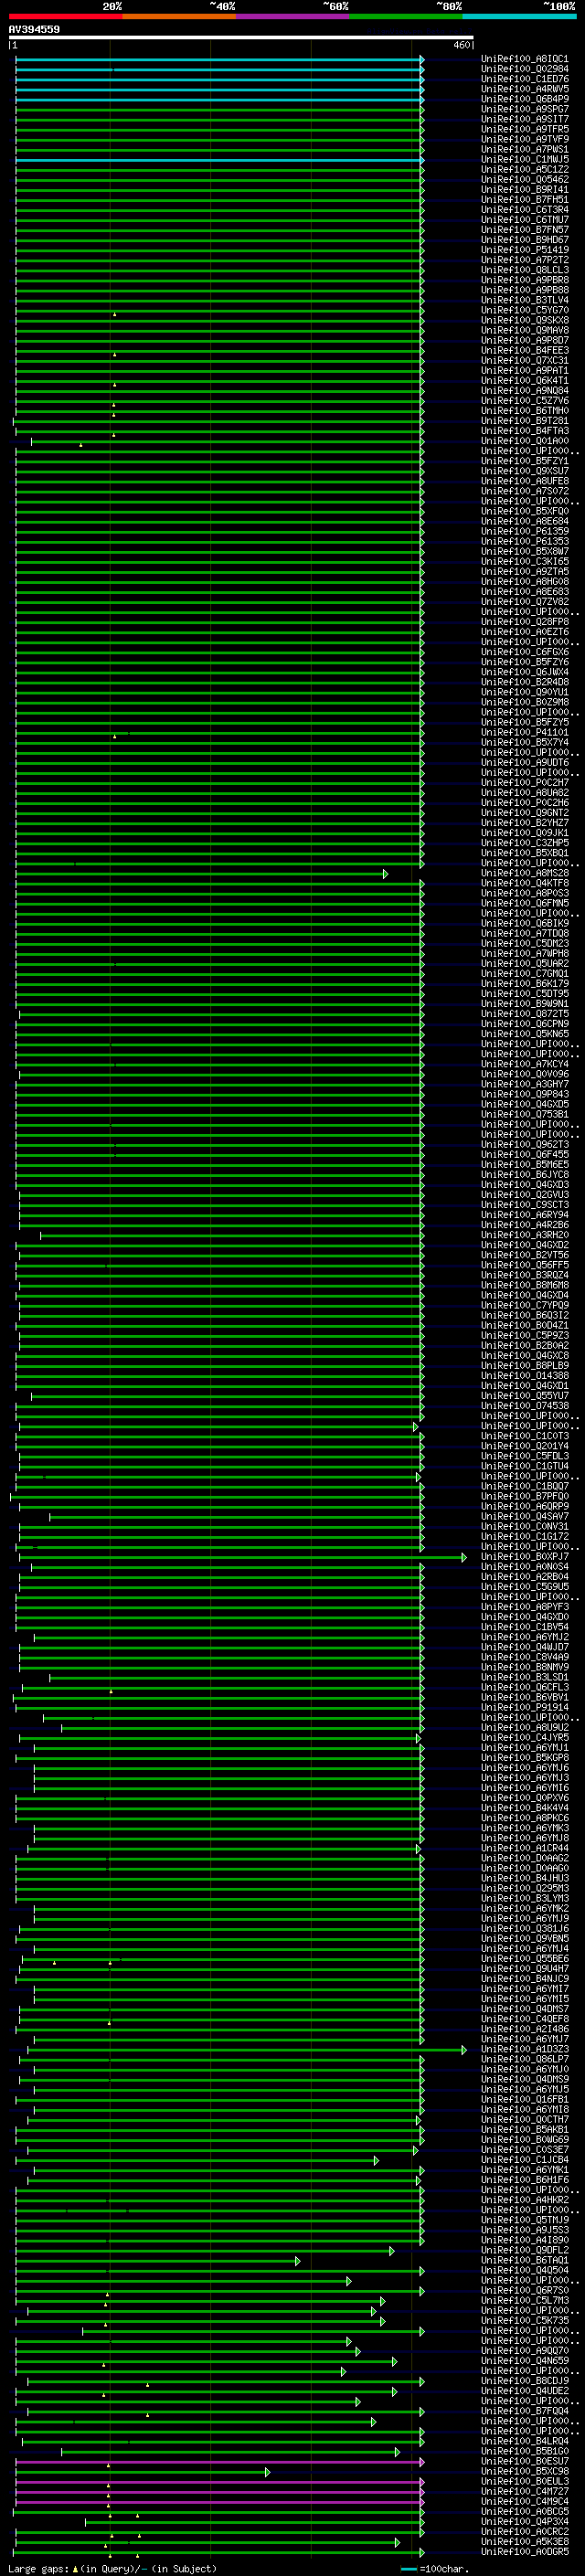Image resolution: width=585 pixels, height=2576 pixels.
Task: Select hit UniRef100_A9SIT7
Action: click(525, 119)
